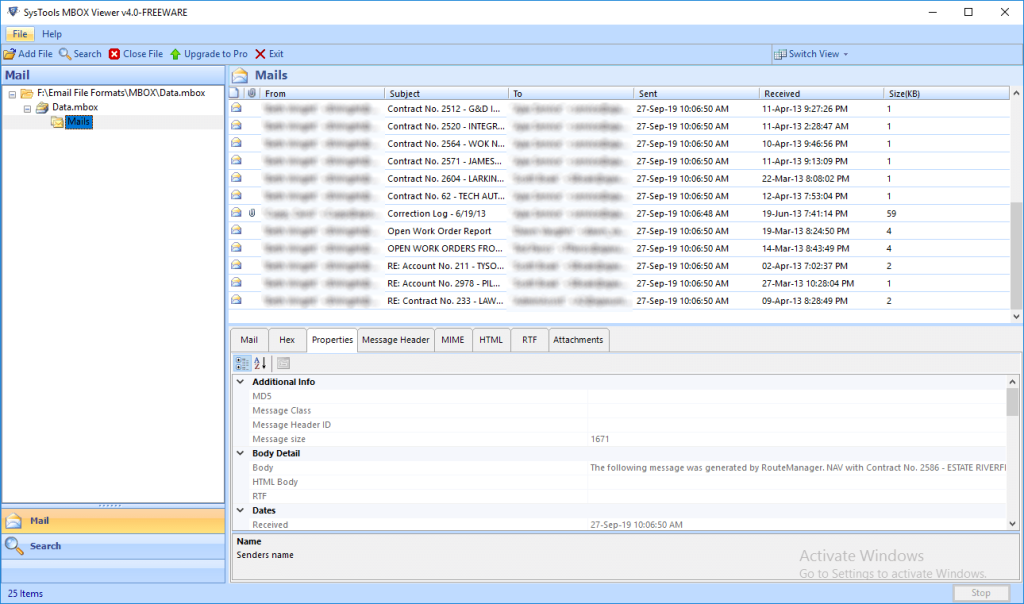Open the File menu

click(x=20, y=34)
